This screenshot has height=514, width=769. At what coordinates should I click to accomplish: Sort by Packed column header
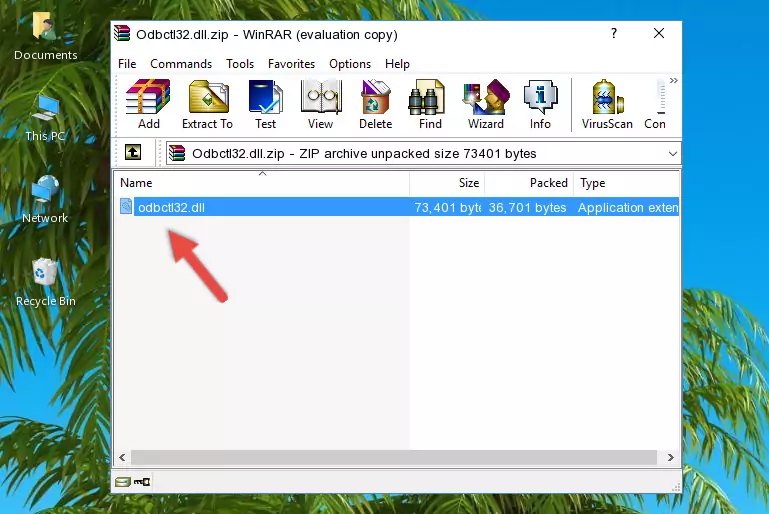tap(529, 183)
